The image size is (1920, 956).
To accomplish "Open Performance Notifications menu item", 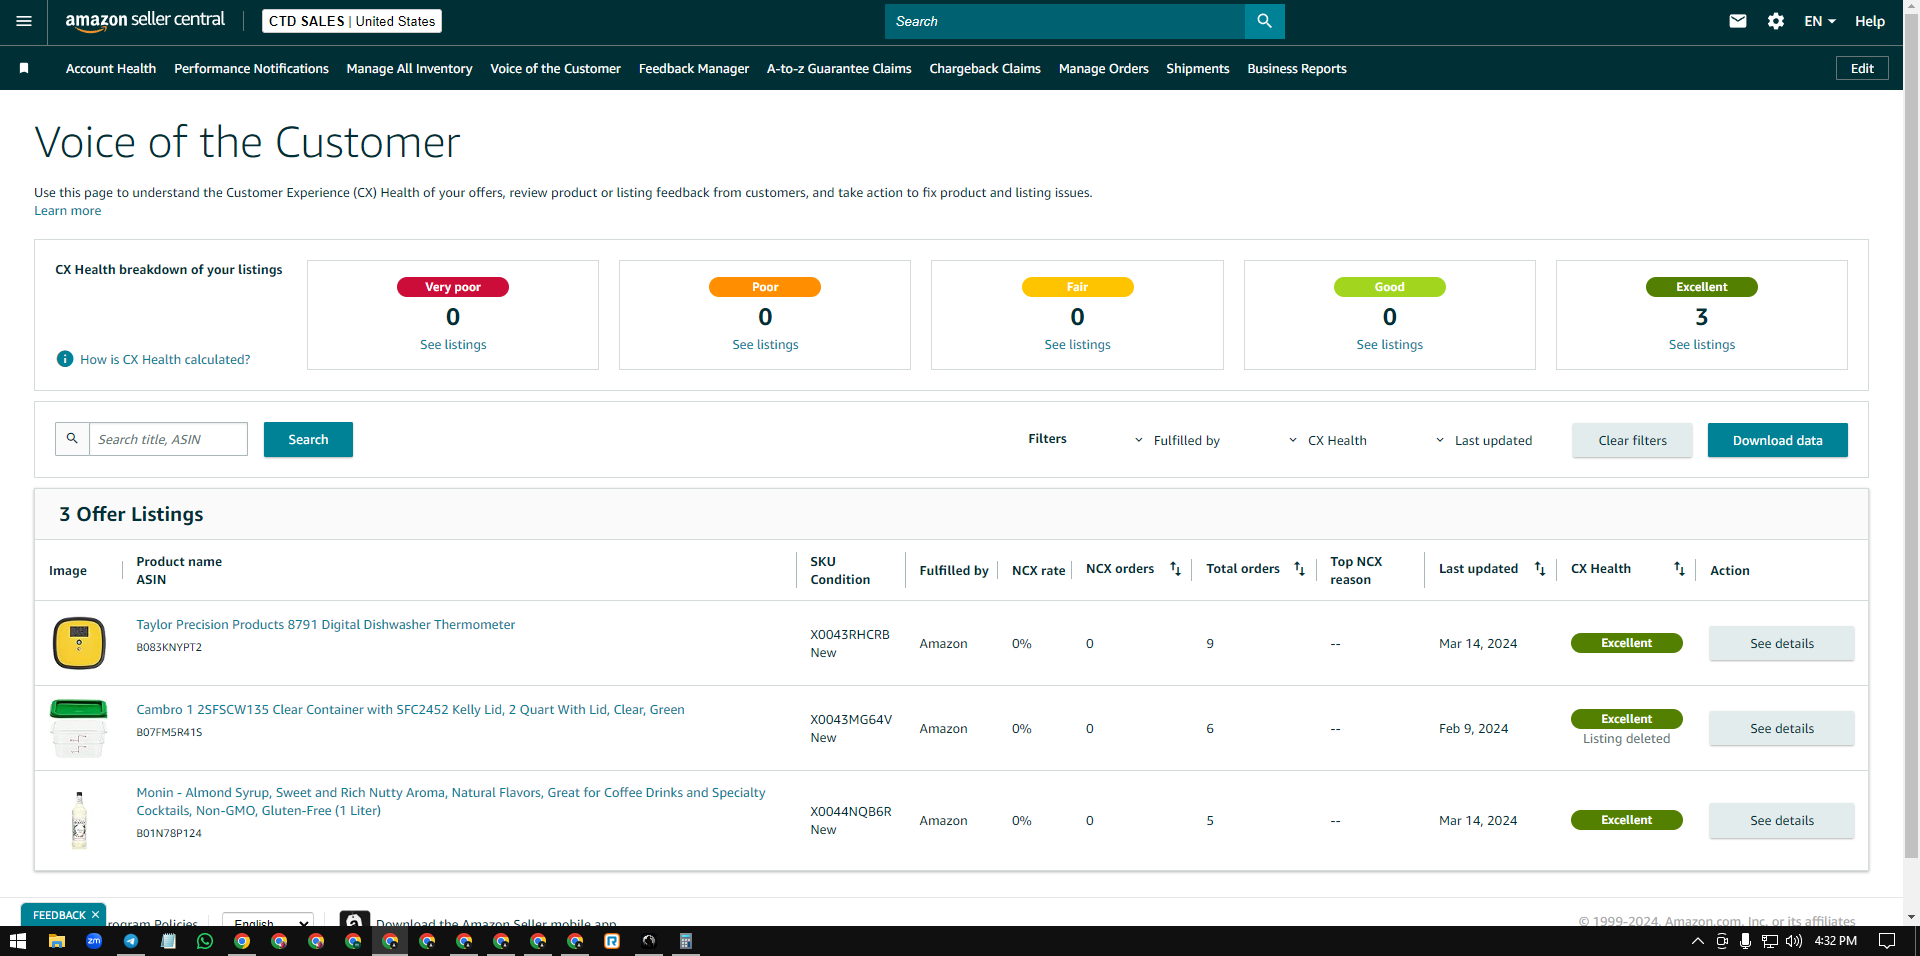I will tap(251, 68).
